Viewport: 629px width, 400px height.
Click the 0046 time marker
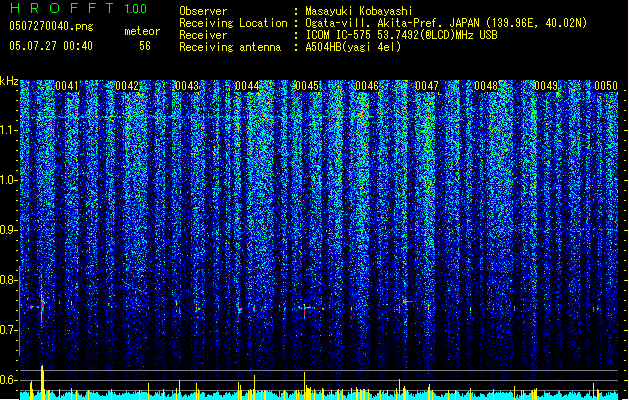[x=367, y=86]
